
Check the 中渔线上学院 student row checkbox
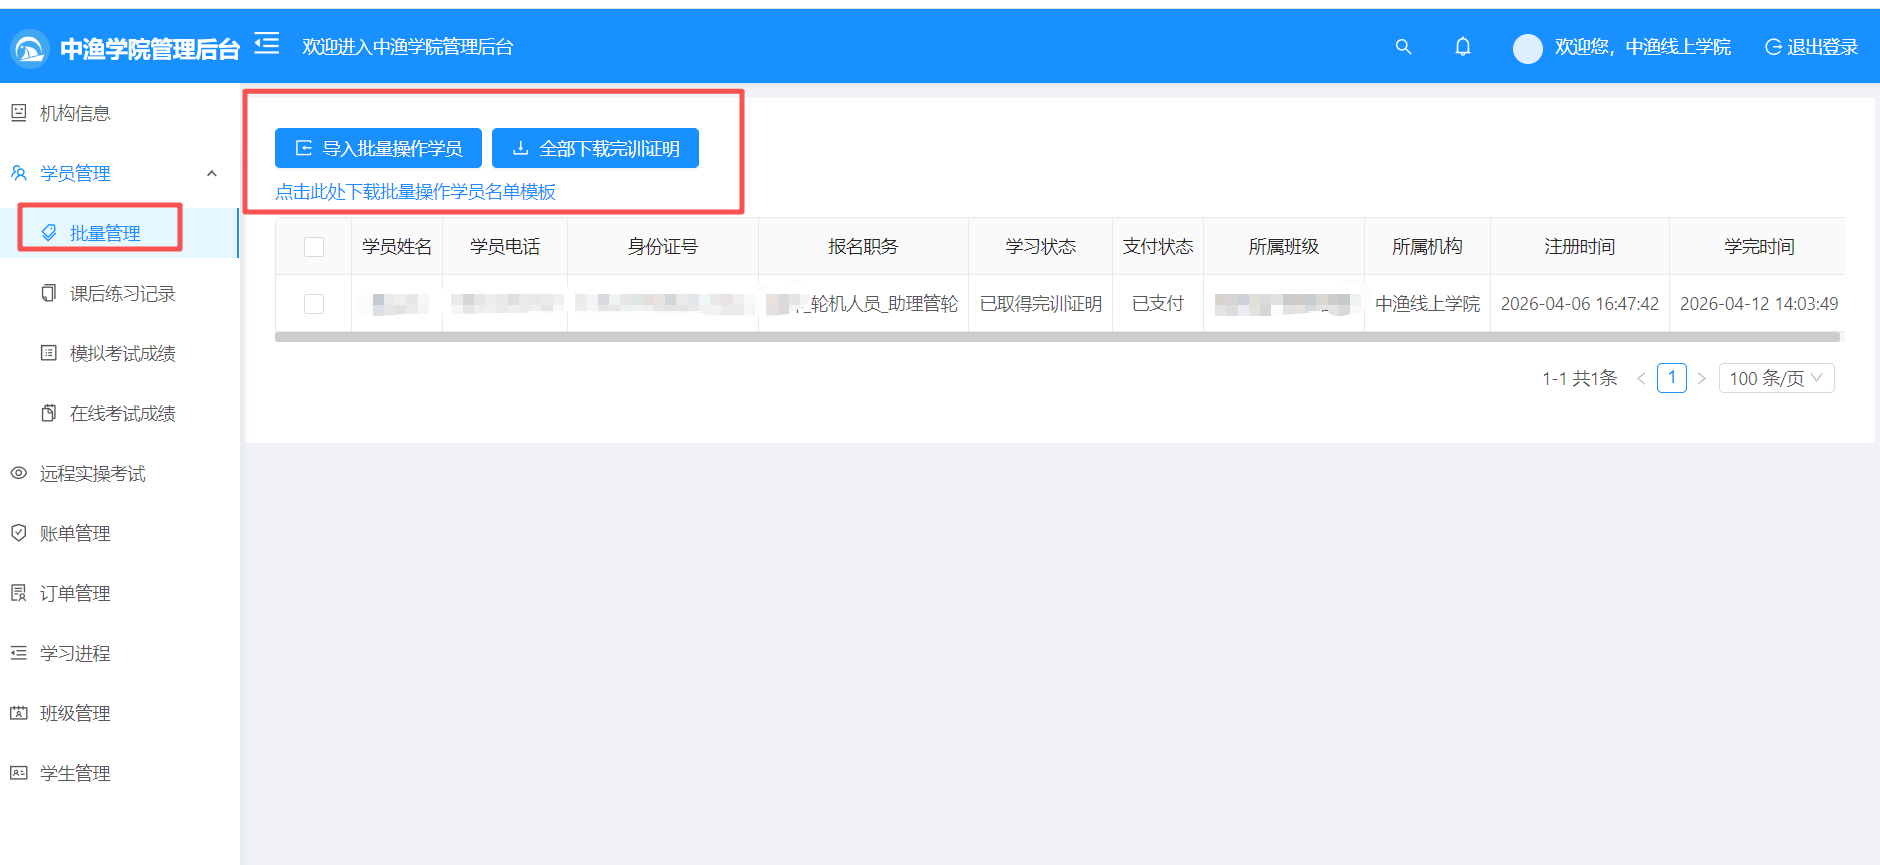pos(314,304)
